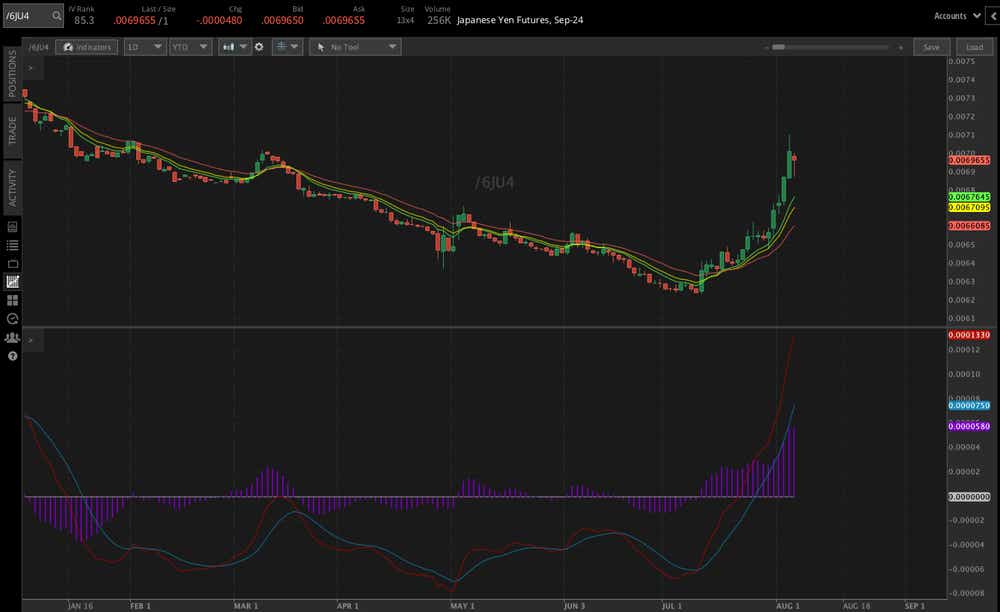
Task: Click the clock history sidebar icon
Action: pos(12,318)
